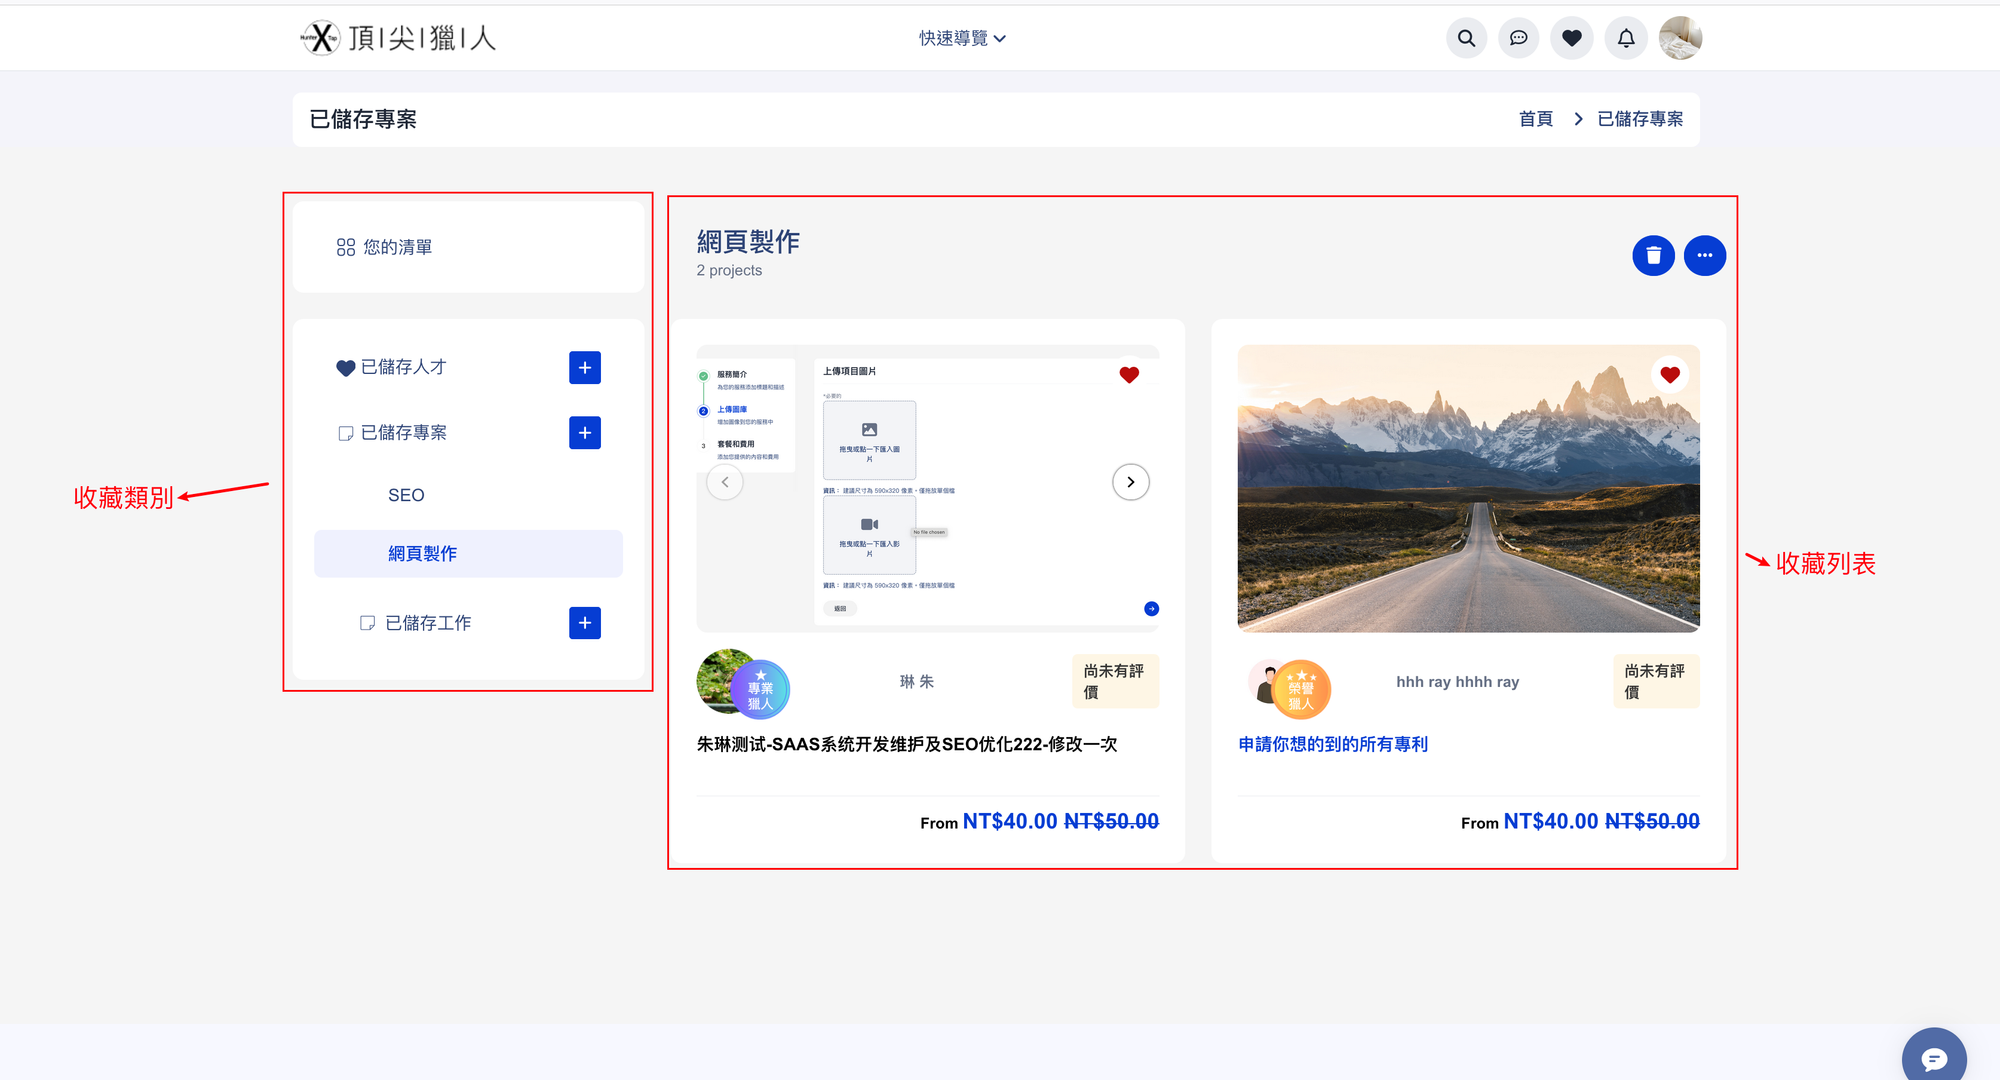Delete list using blue trash button
Image resolution: width=2000 pixels, height=1080 pixels.
[1653, 256]
